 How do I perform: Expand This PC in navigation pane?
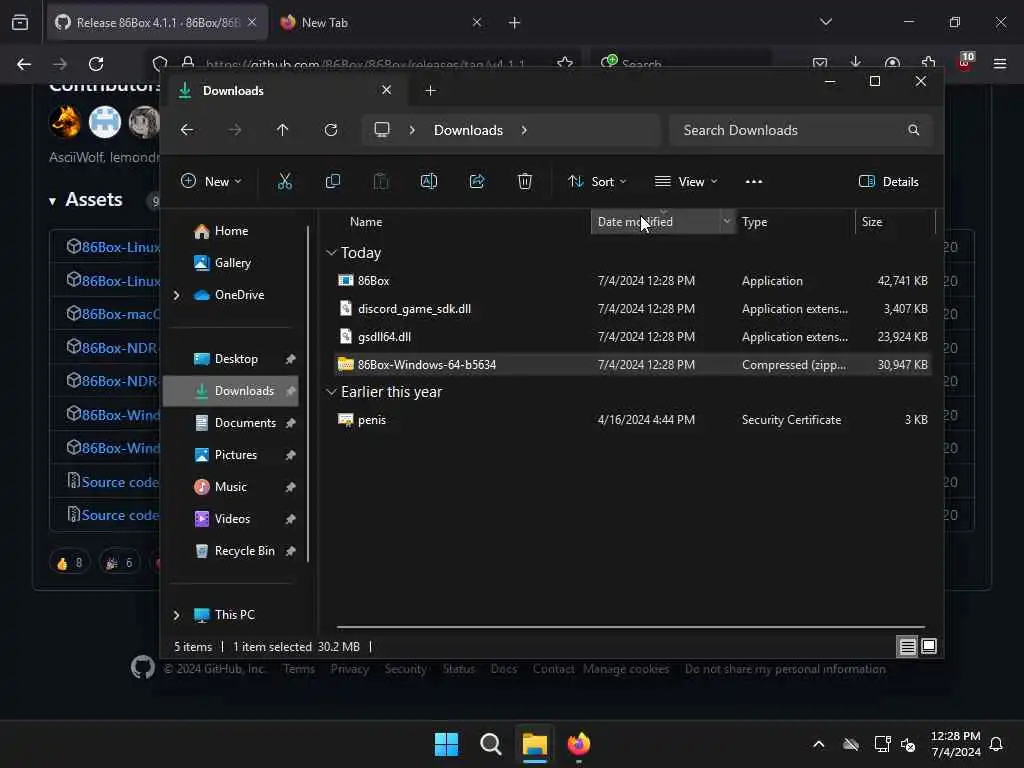176,615
